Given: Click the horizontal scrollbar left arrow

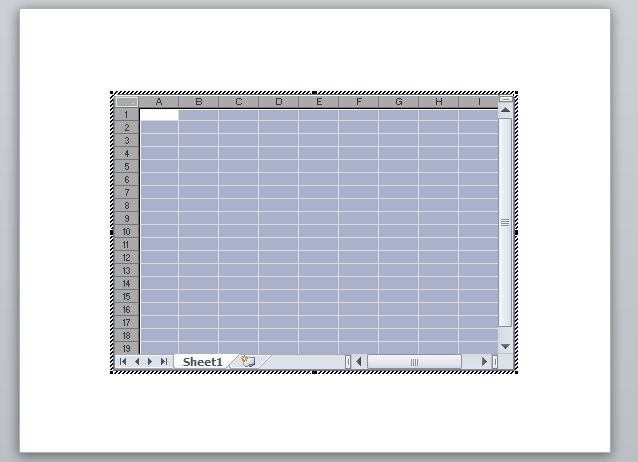Looking at the screenshot, I should [360, 361].
